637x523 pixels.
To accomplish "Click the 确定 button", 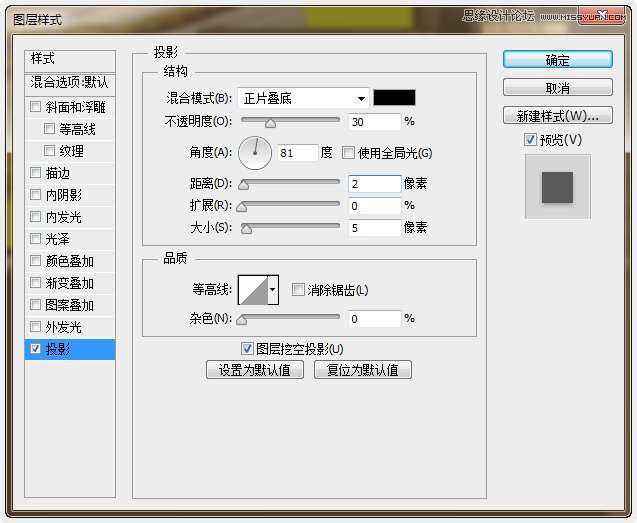I will (557, 60).
